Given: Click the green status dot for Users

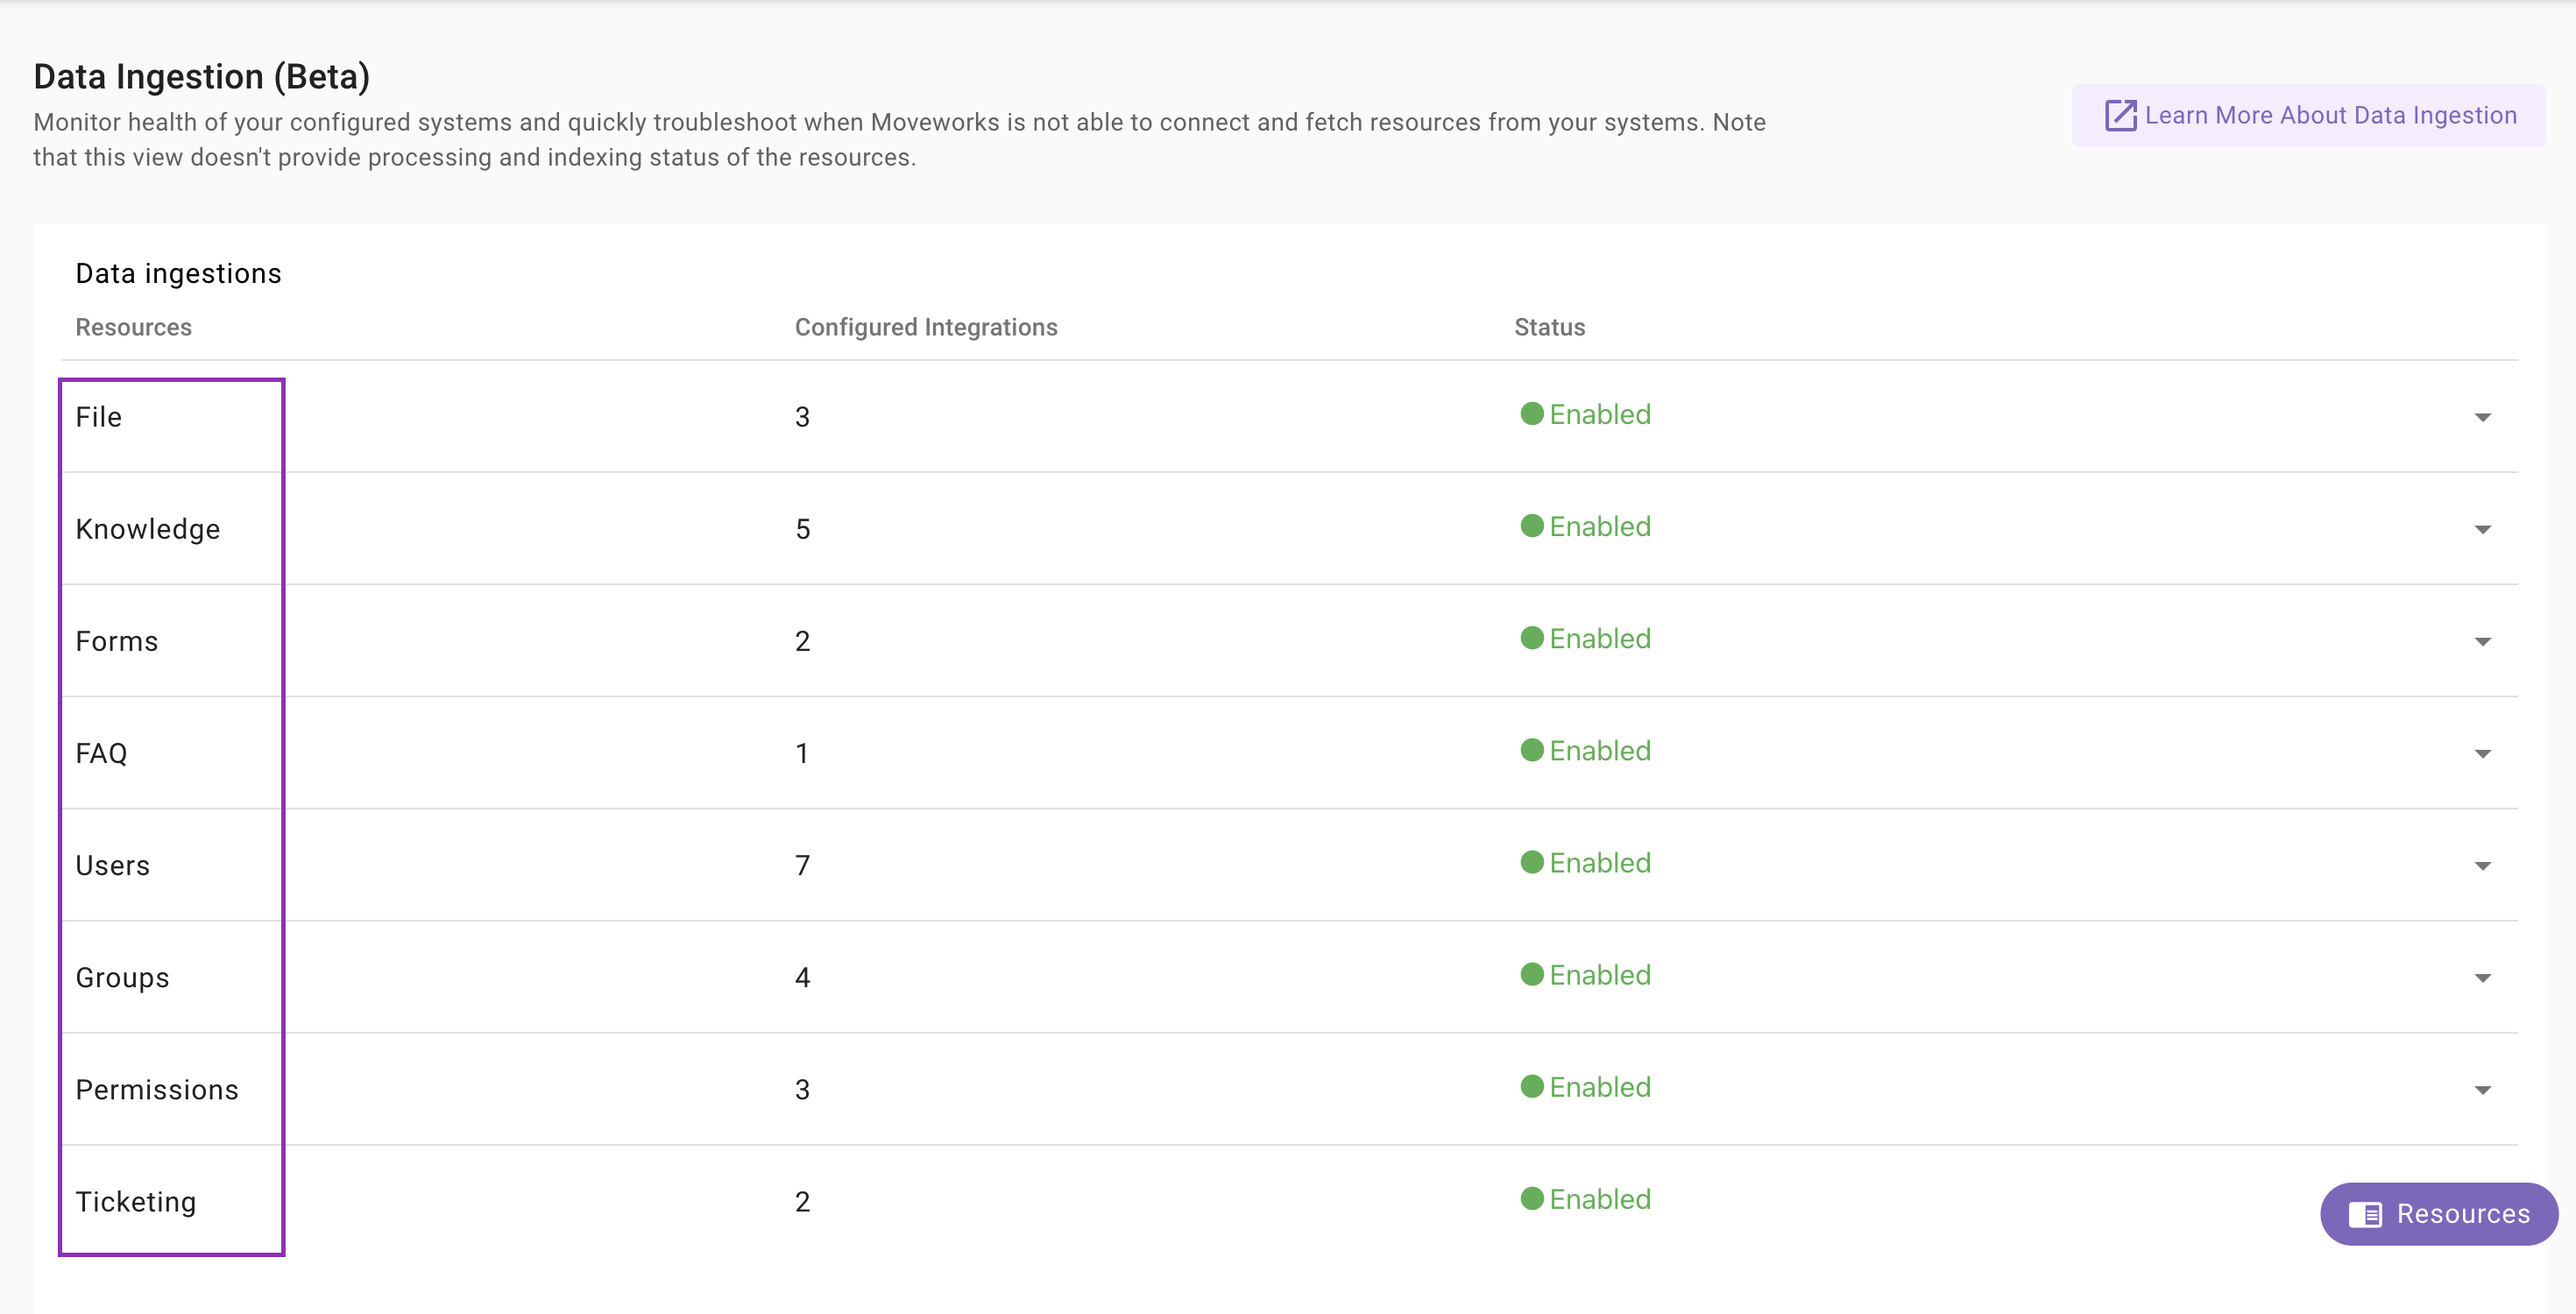Looking at the screenshot, I should click(1532, 862).
